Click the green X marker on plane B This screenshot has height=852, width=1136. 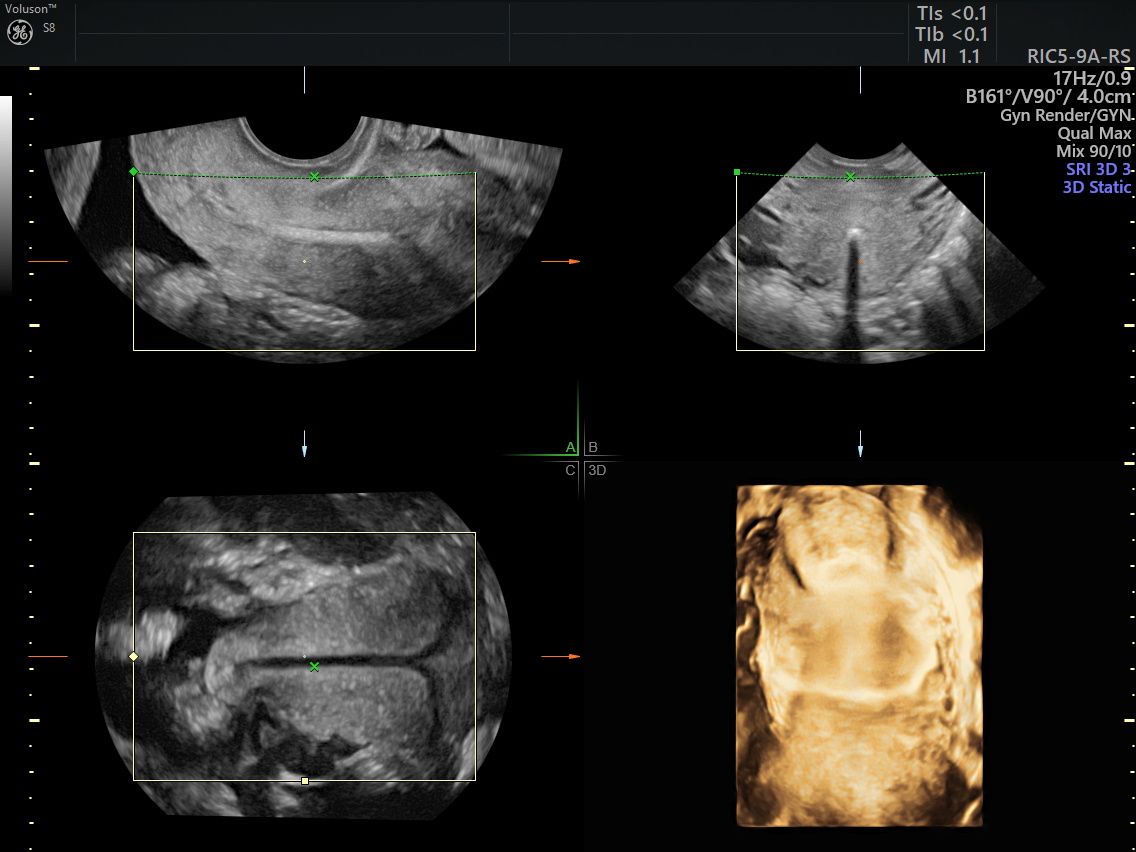point(850,177)
